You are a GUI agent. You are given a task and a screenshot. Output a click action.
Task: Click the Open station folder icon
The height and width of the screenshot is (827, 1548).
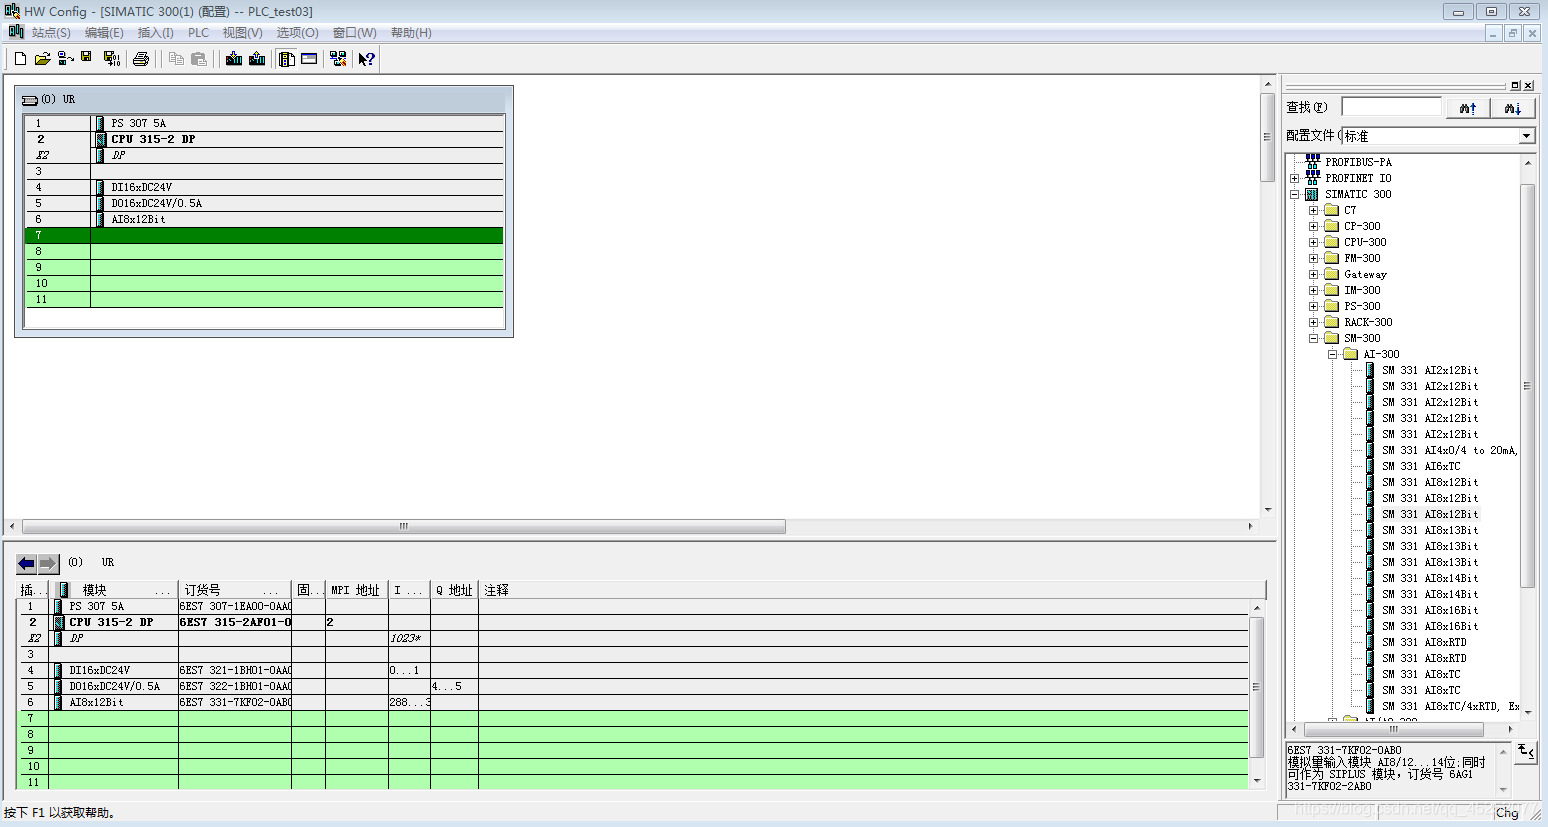point(42,59)
